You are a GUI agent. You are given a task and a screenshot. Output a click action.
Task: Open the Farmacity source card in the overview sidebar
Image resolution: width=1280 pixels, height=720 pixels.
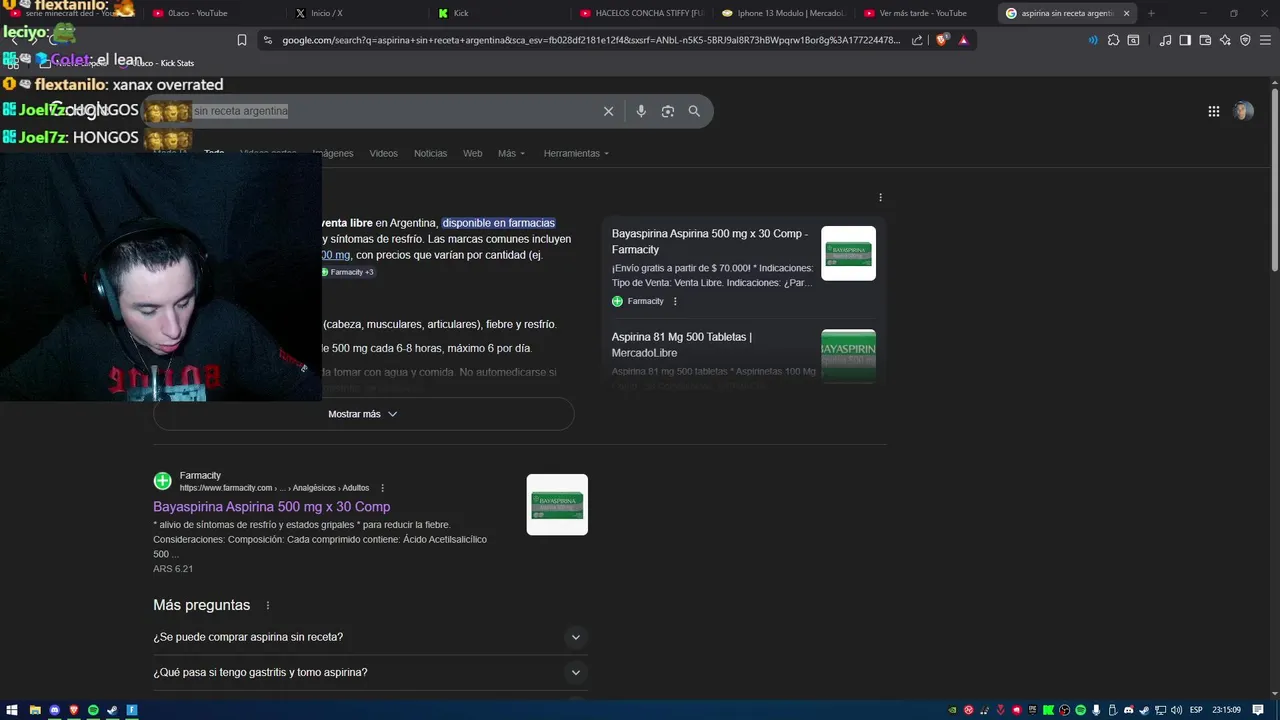(x=744, y=265)
